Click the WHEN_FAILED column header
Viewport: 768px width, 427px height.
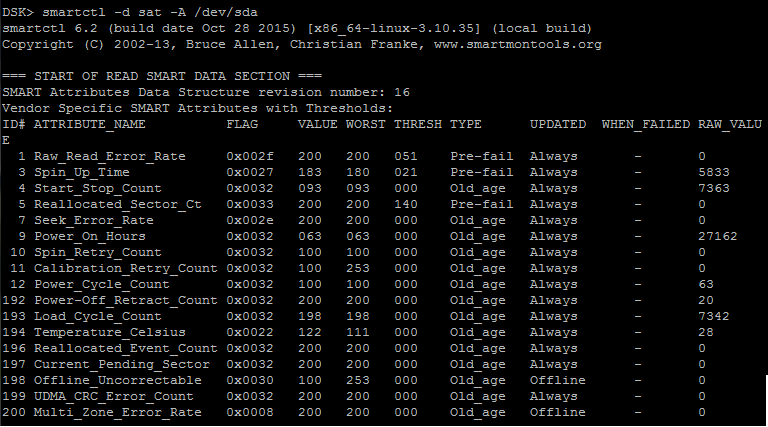pos(645,124)
